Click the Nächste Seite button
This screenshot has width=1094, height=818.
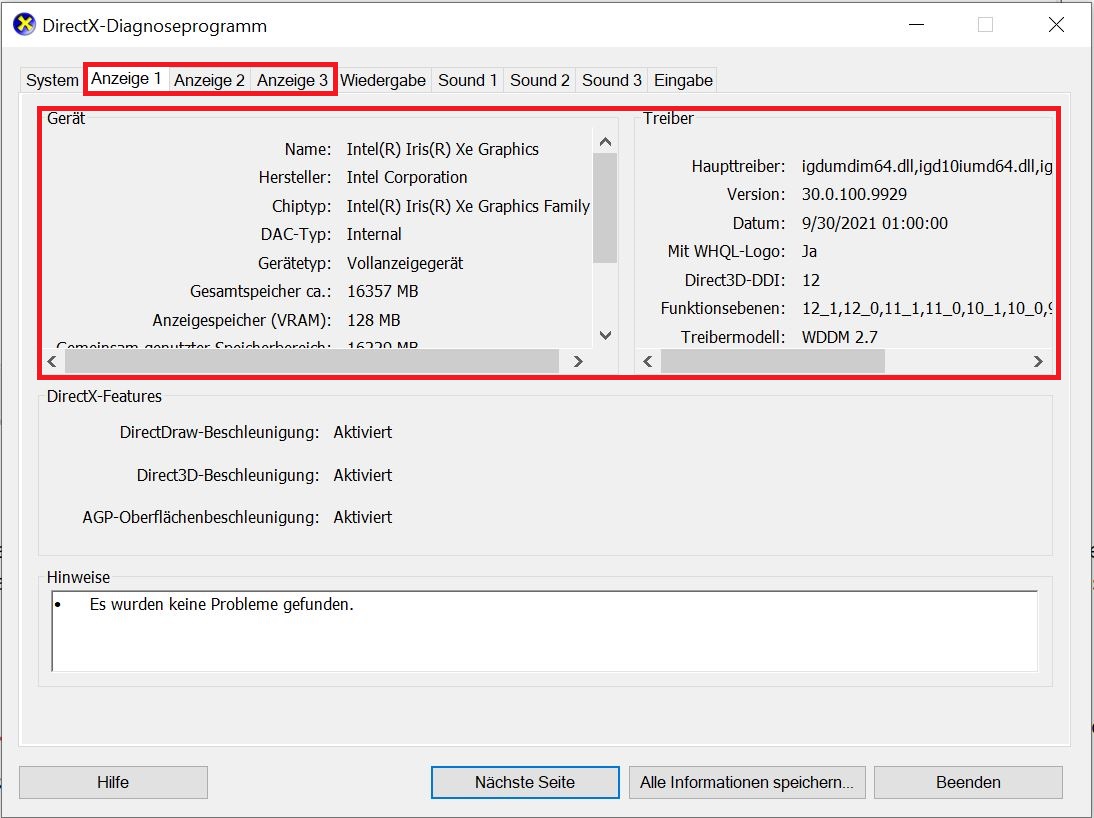tap(525, 782)
